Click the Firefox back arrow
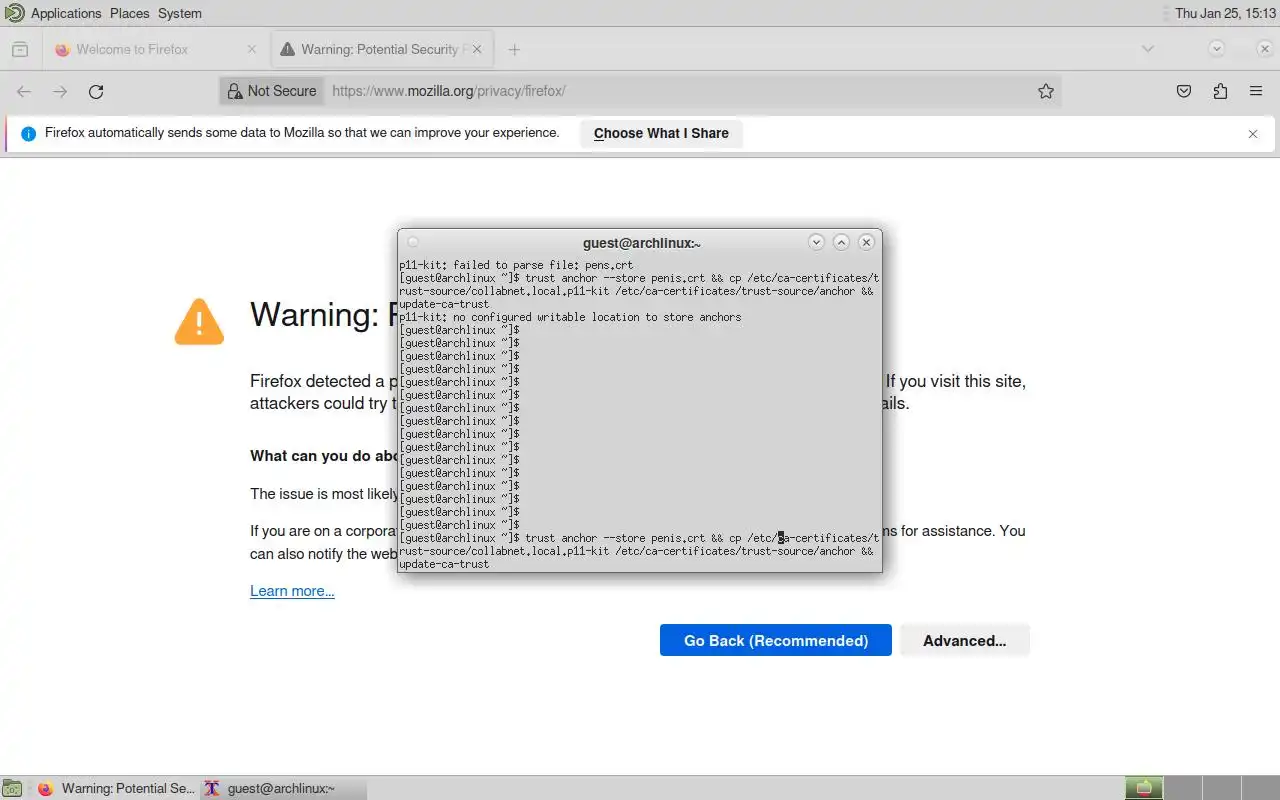 coord(24,91)
